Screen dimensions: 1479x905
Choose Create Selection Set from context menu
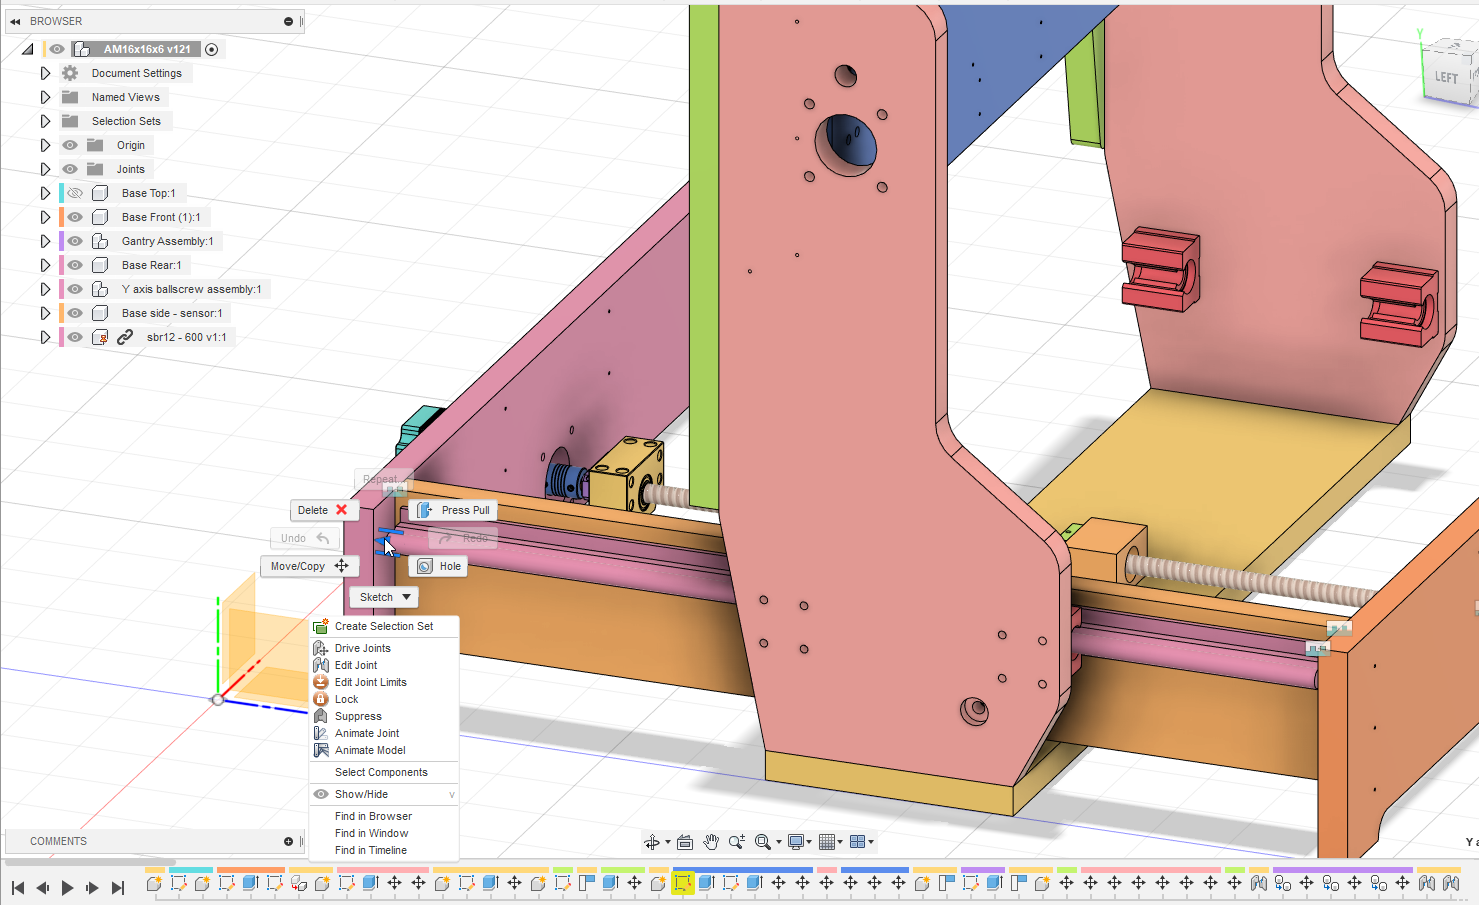coord(384,626)
